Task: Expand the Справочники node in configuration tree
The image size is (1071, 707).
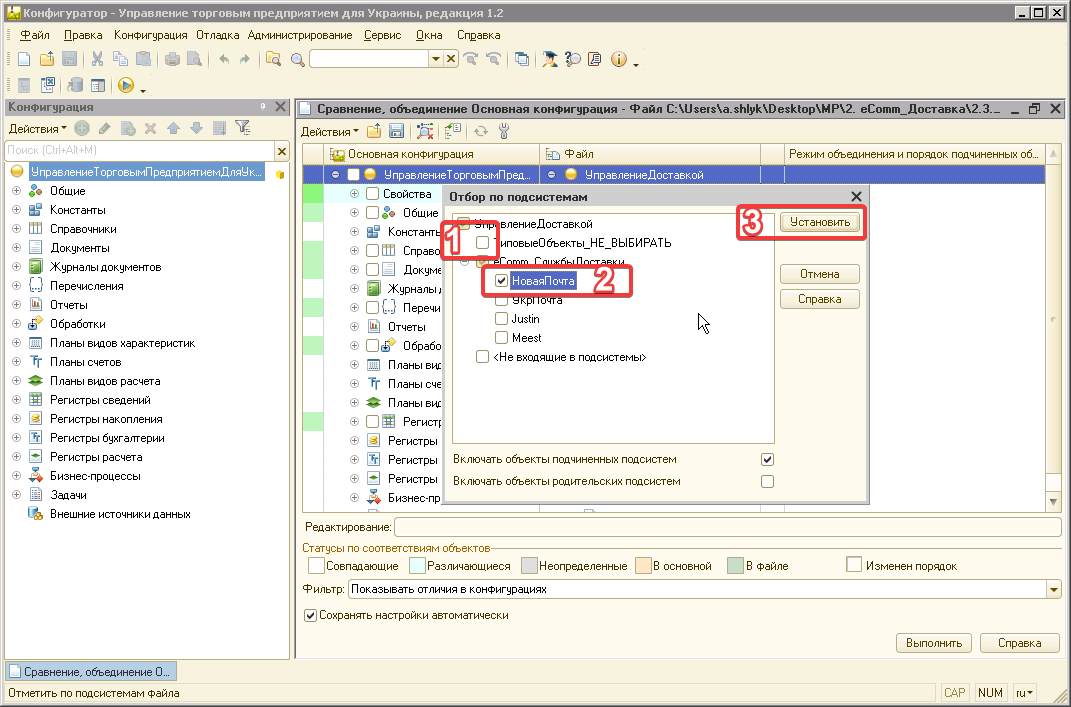Action: 16,229
